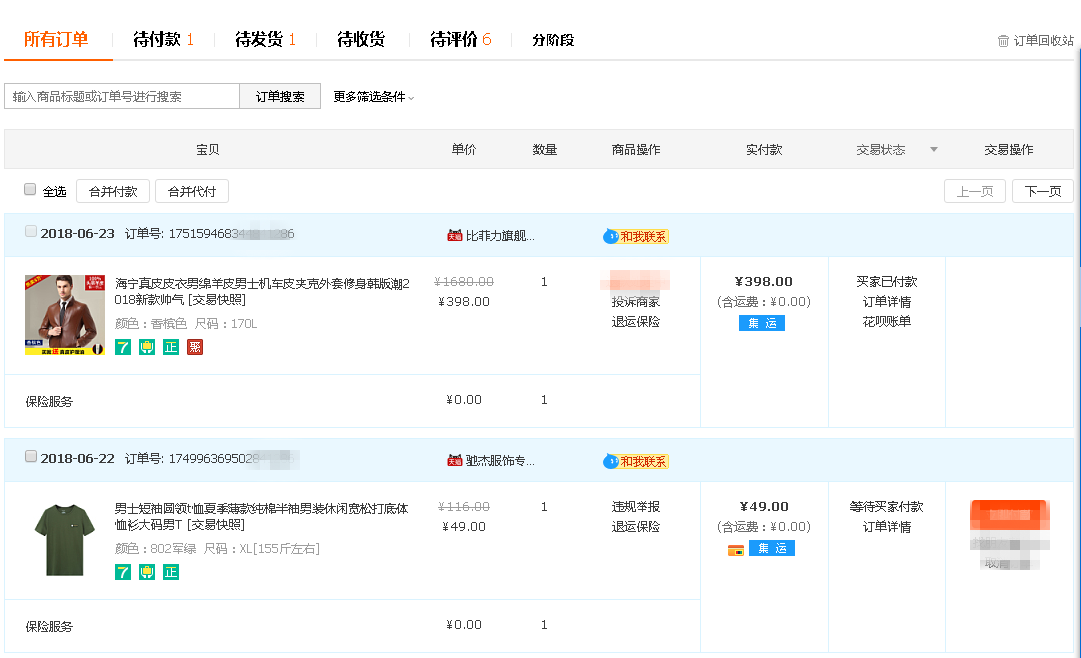Expand 更多筛选条件 filter options
This screenshot has width=1081, height=658.
(373, 97)
